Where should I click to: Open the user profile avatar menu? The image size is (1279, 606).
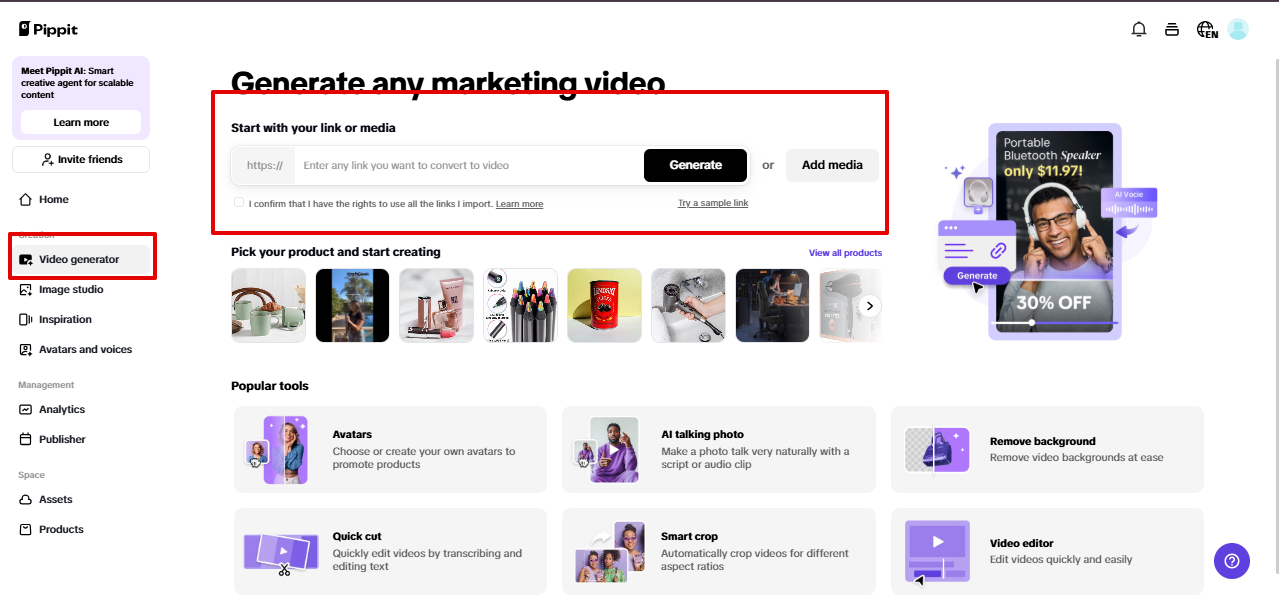(1238, 29)
